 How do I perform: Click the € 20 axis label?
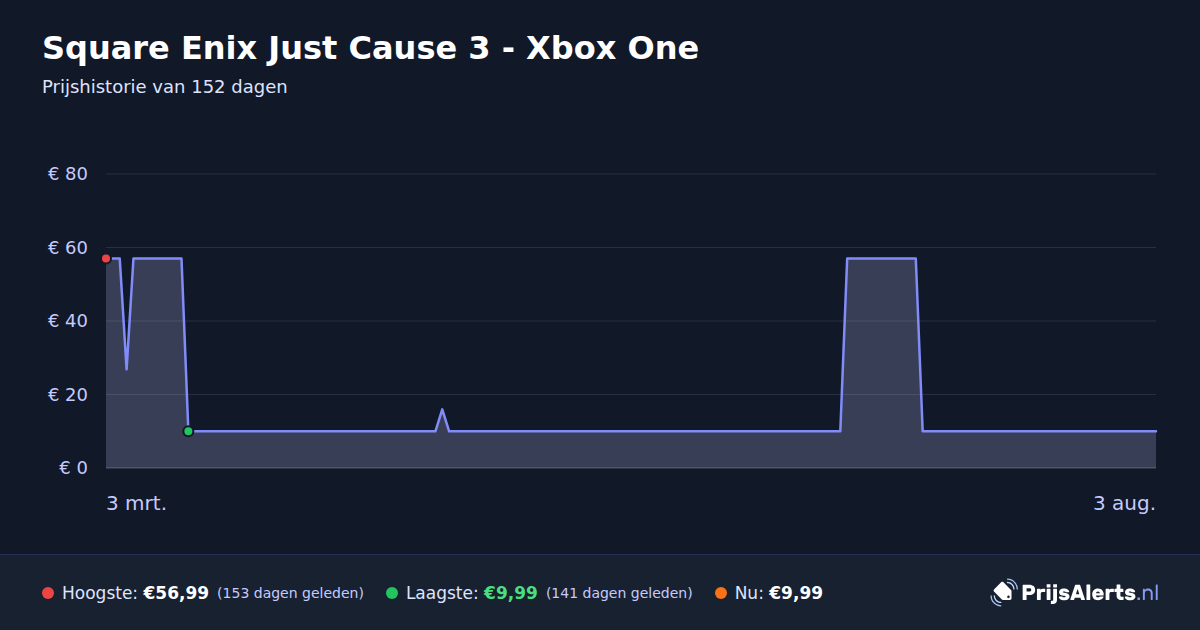coord(68,395)
